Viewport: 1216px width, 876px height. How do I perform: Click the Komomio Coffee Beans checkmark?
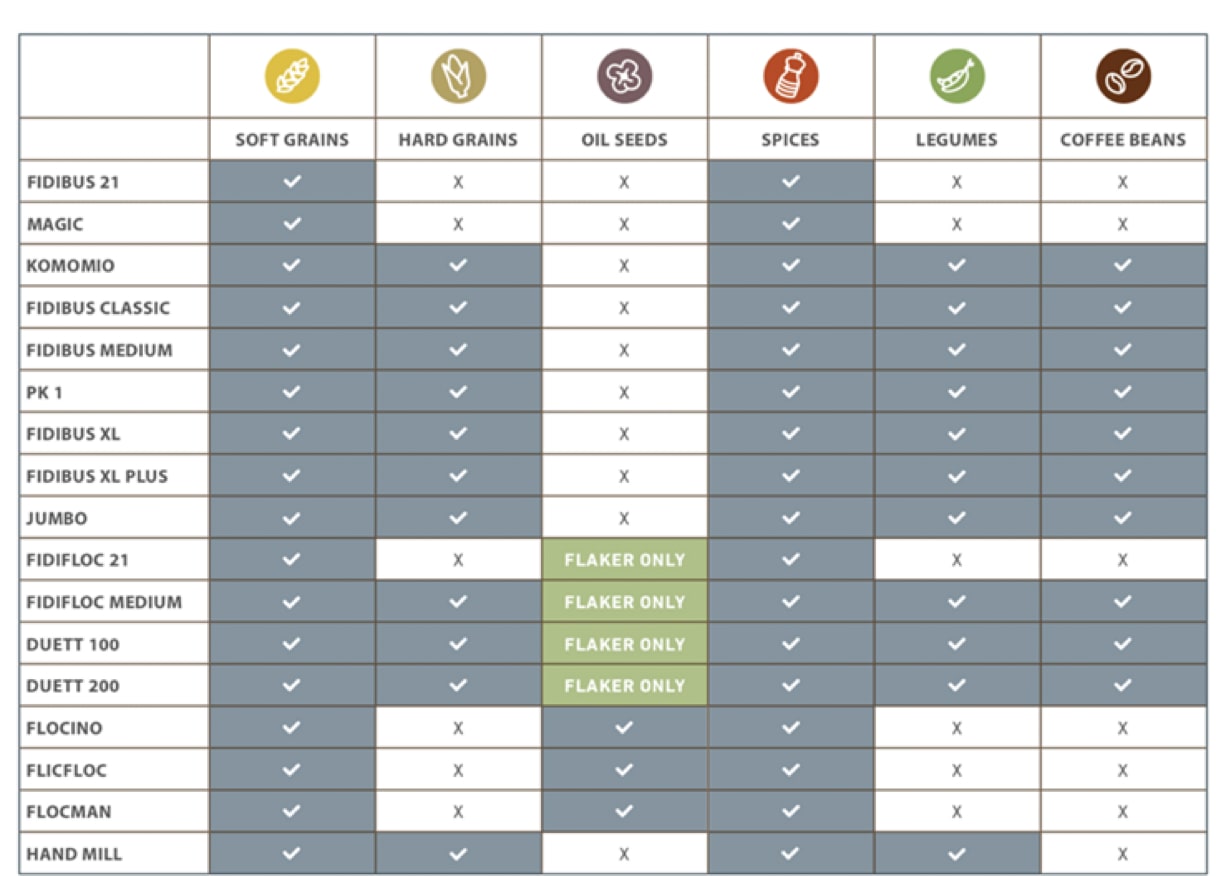pyautogui.click(x=1122, y=266)
